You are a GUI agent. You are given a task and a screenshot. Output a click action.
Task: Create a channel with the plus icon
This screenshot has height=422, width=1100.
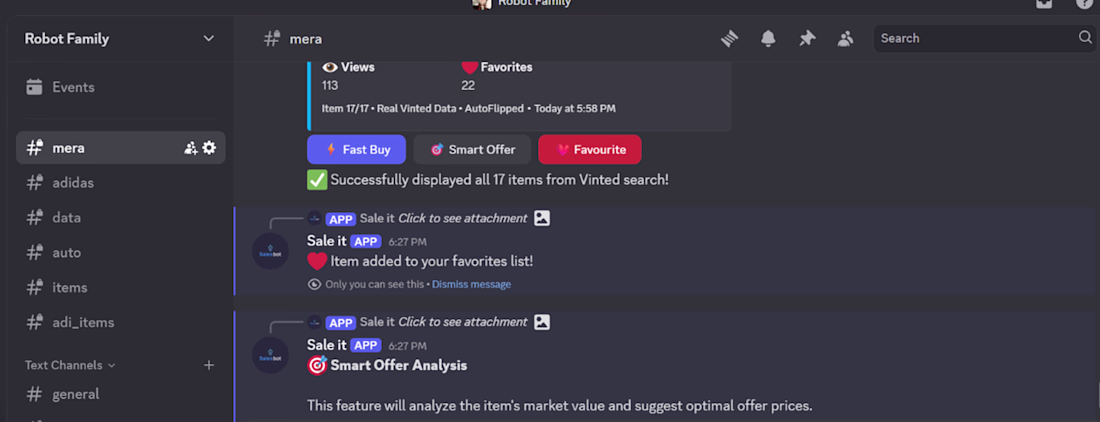click(209, 366)
